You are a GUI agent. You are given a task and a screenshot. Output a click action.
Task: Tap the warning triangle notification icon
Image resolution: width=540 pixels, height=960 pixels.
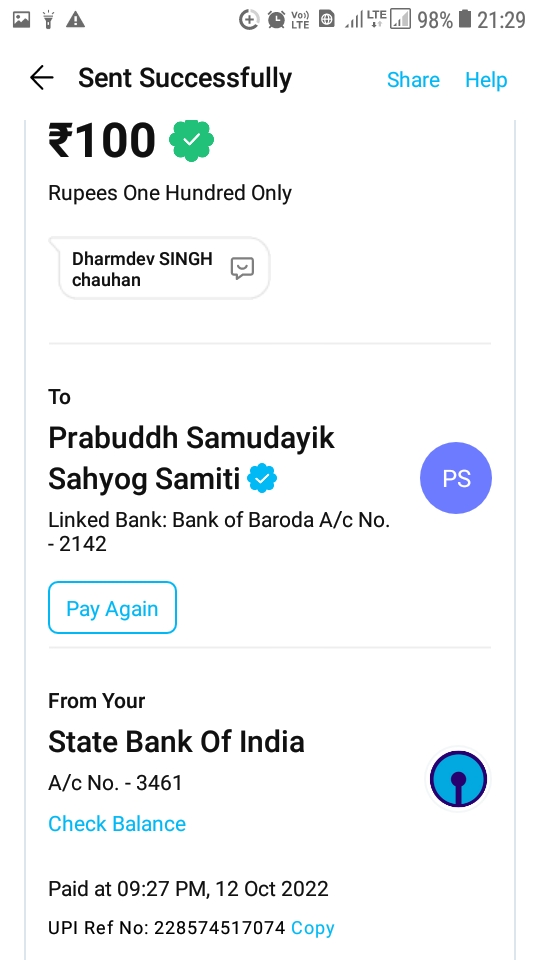[x=75, y=20]
